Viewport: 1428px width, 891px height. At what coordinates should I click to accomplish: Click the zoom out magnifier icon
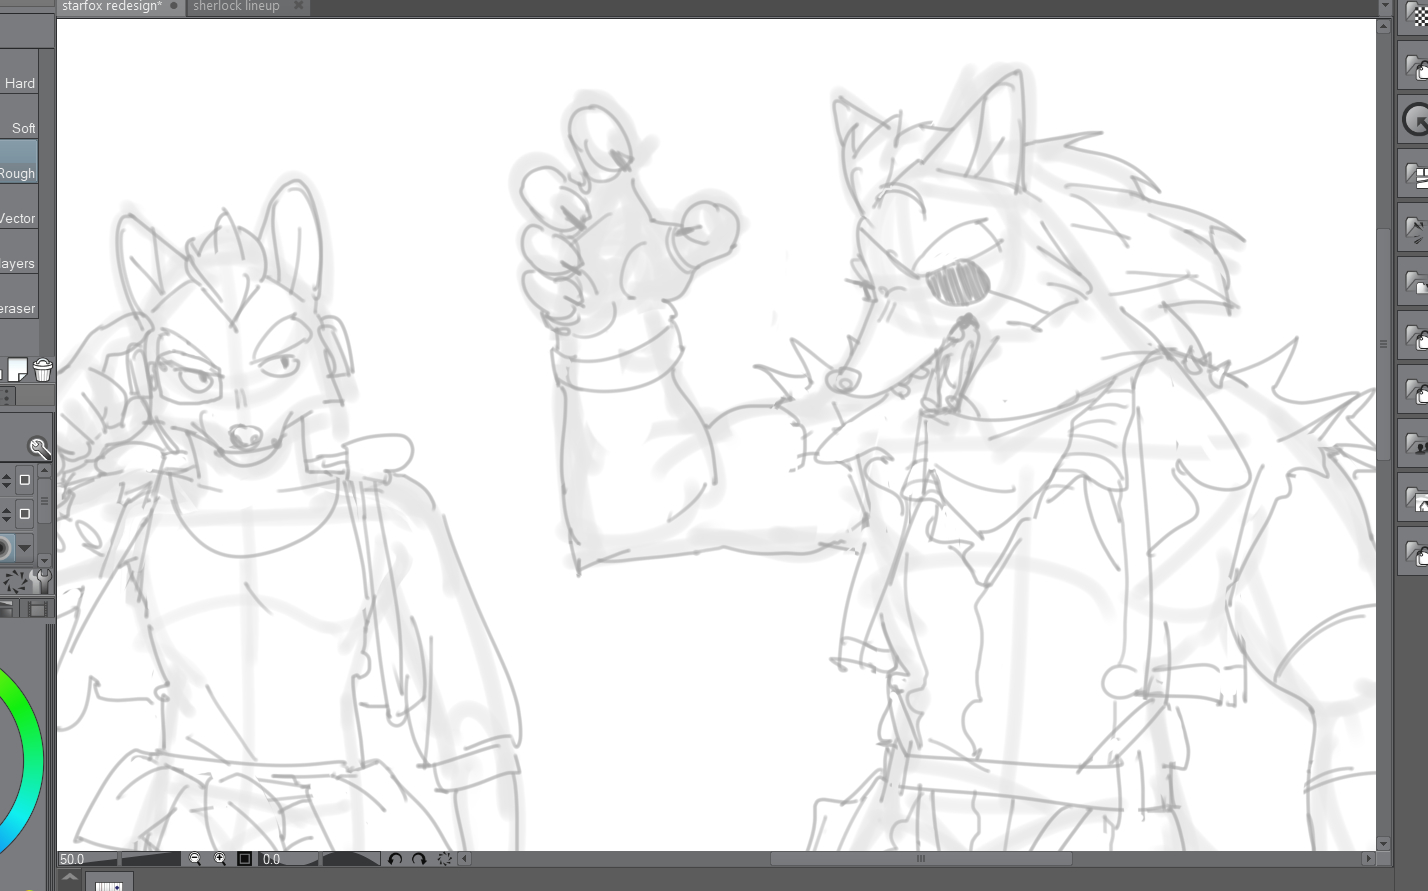(x=195, y=859)
